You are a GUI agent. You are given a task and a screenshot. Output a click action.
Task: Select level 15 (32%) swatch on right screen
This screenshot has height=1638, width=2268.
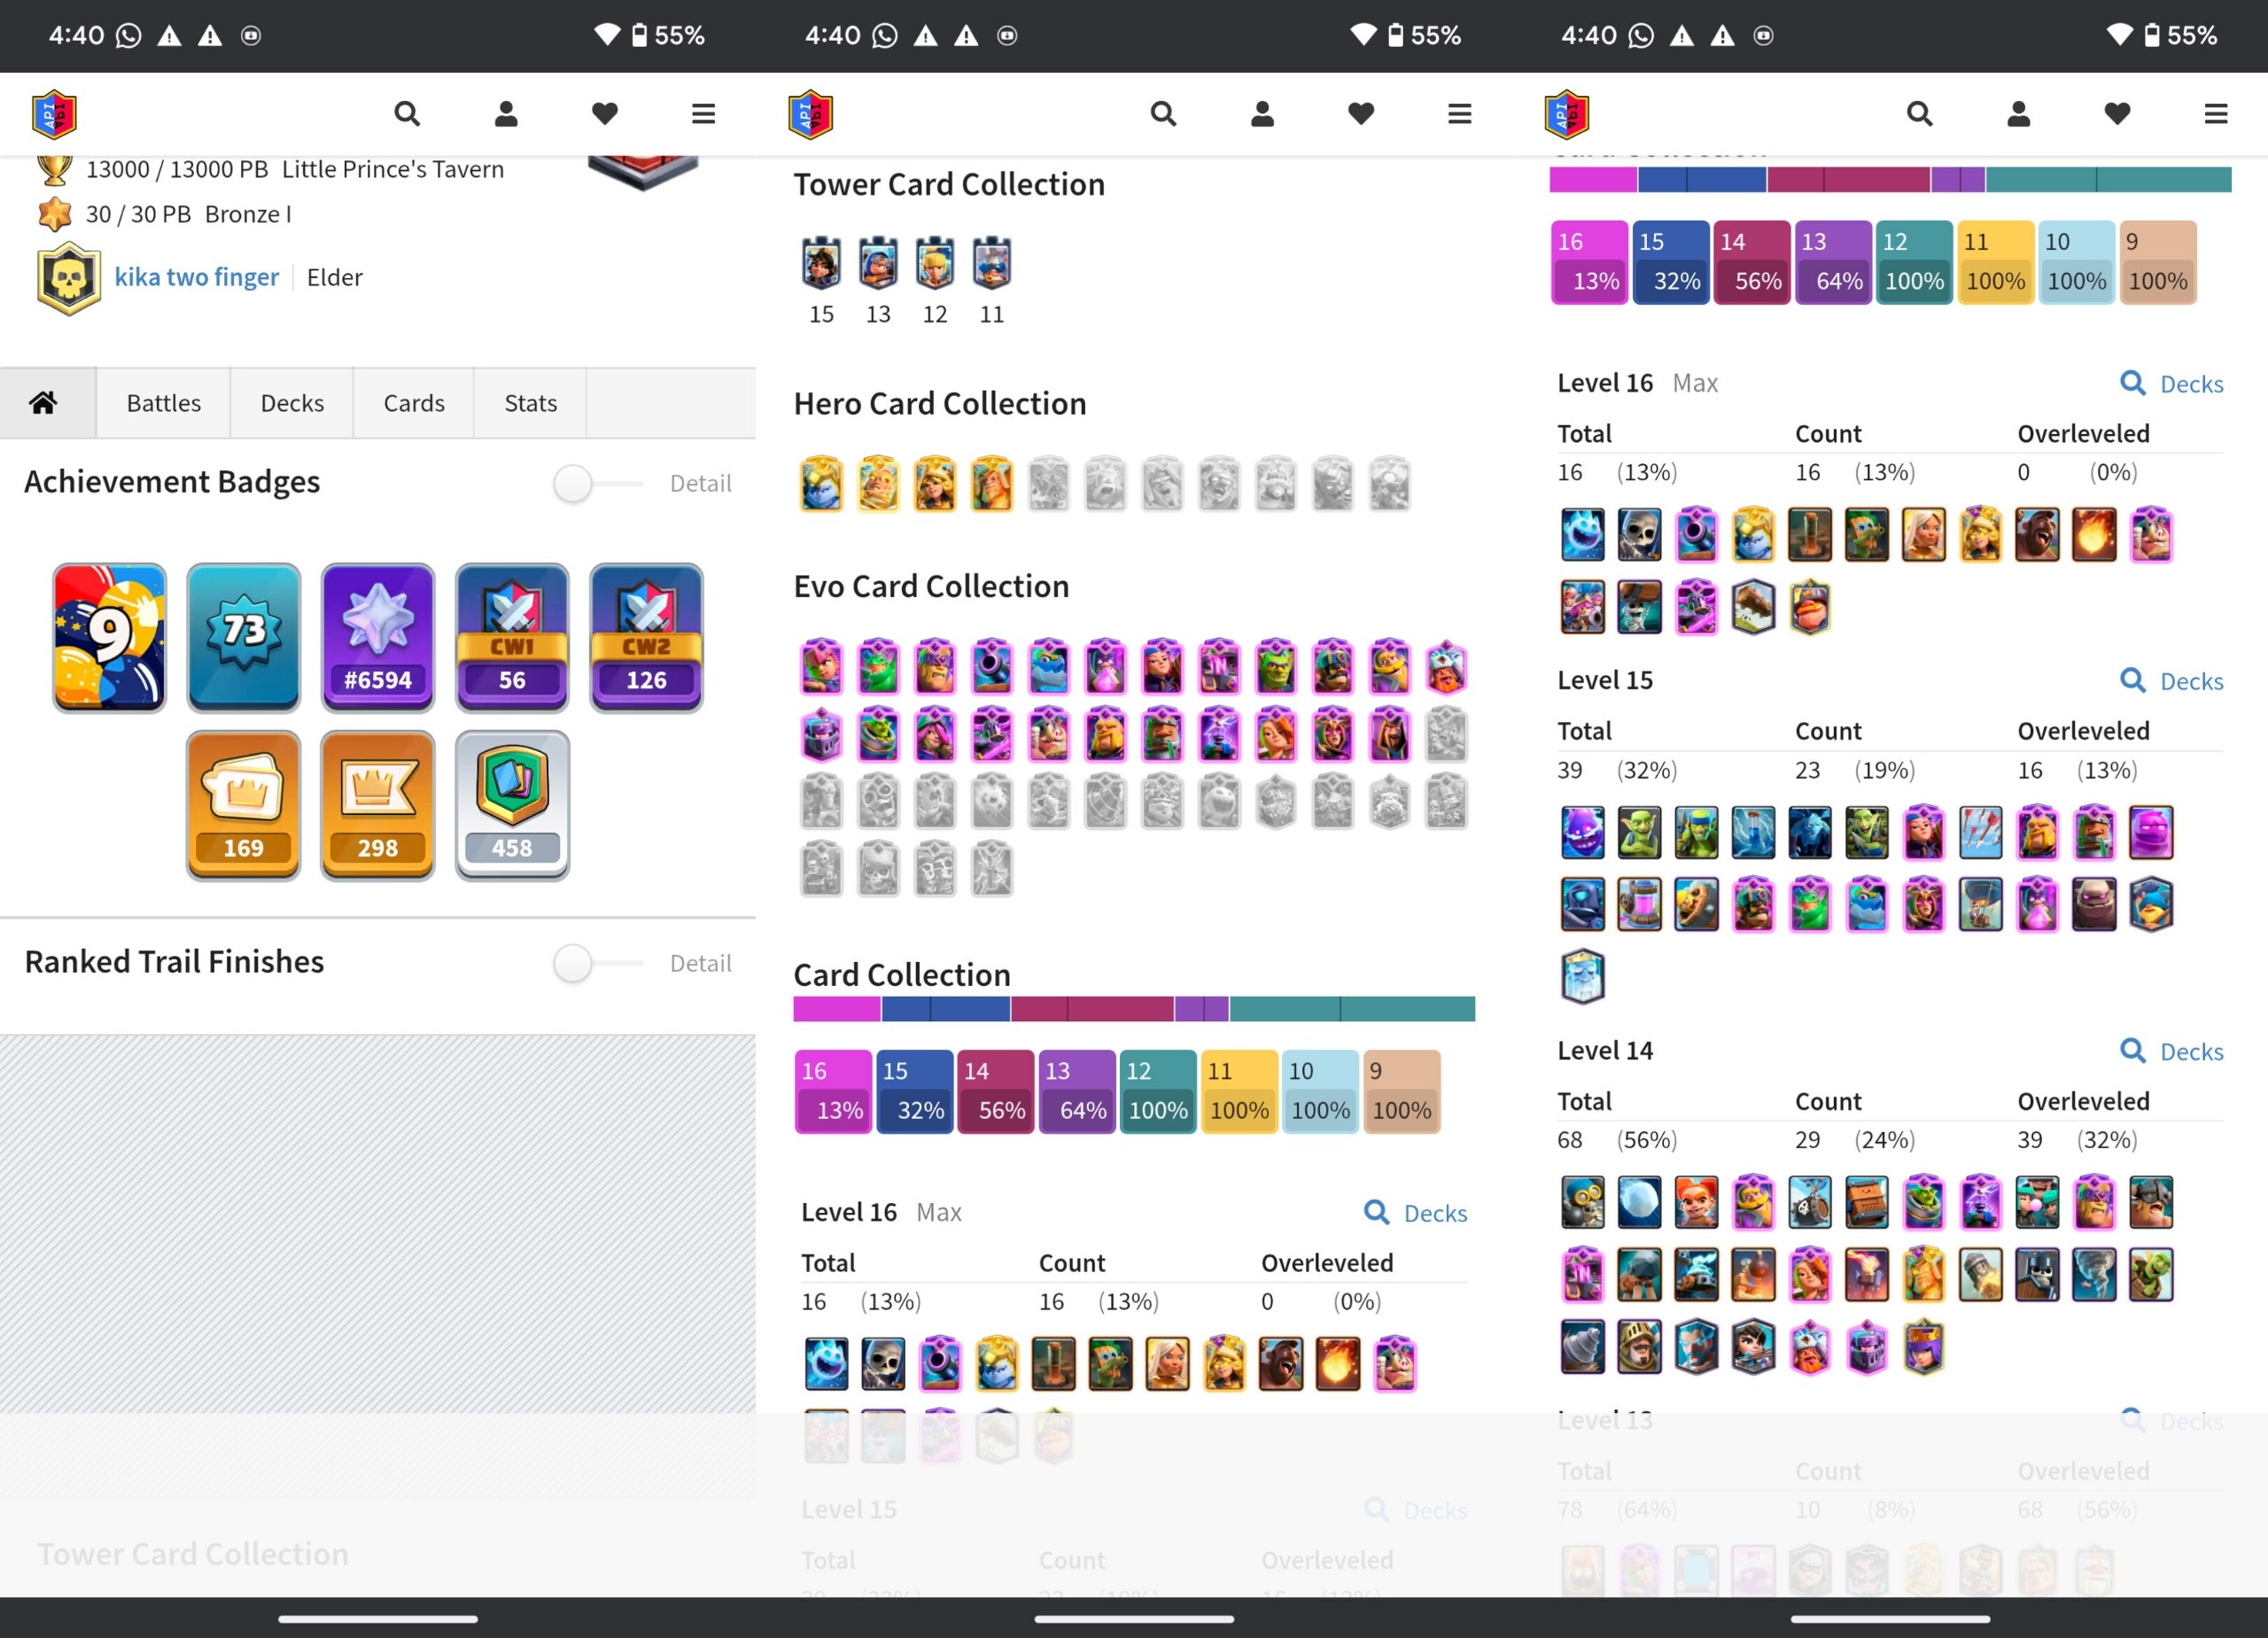pos(1670,262)
